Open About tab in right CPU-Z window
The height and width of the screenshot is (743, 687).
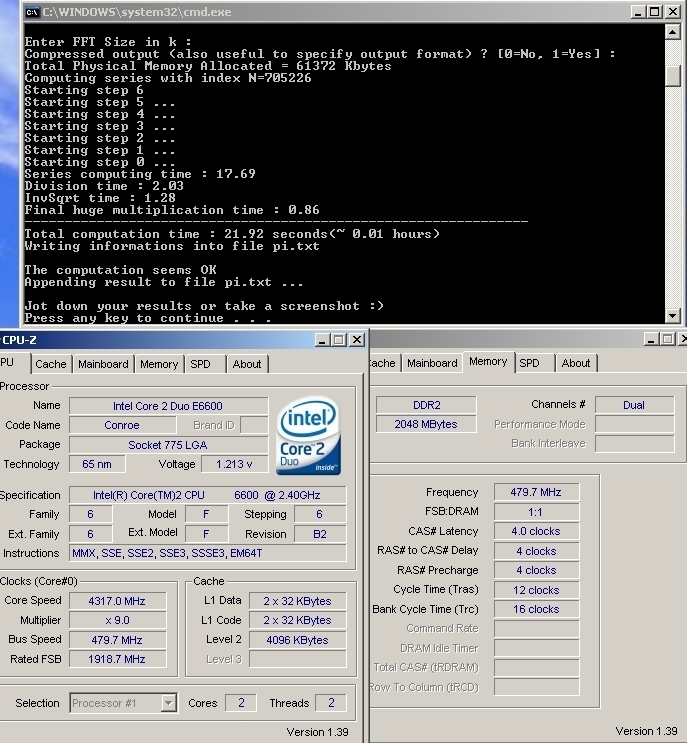click(576, 363)
